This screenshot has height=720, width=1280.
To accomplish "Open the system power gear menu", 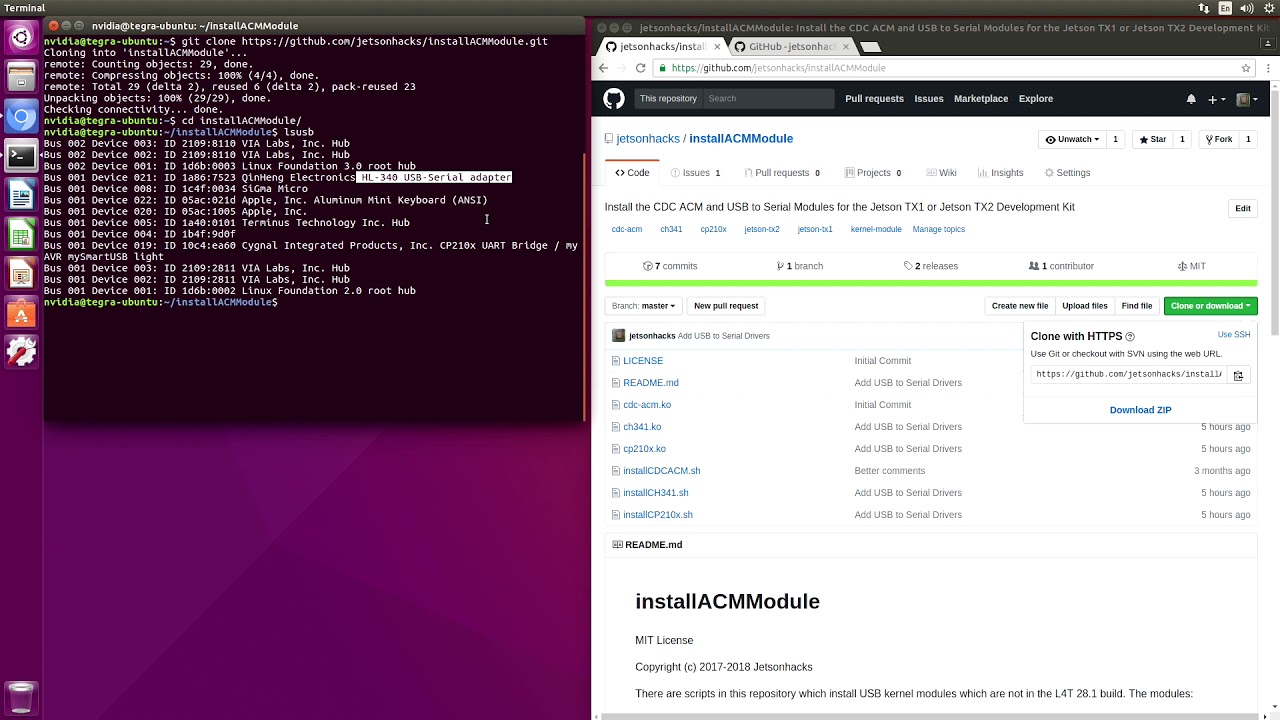I will (x=1268, y=8).
